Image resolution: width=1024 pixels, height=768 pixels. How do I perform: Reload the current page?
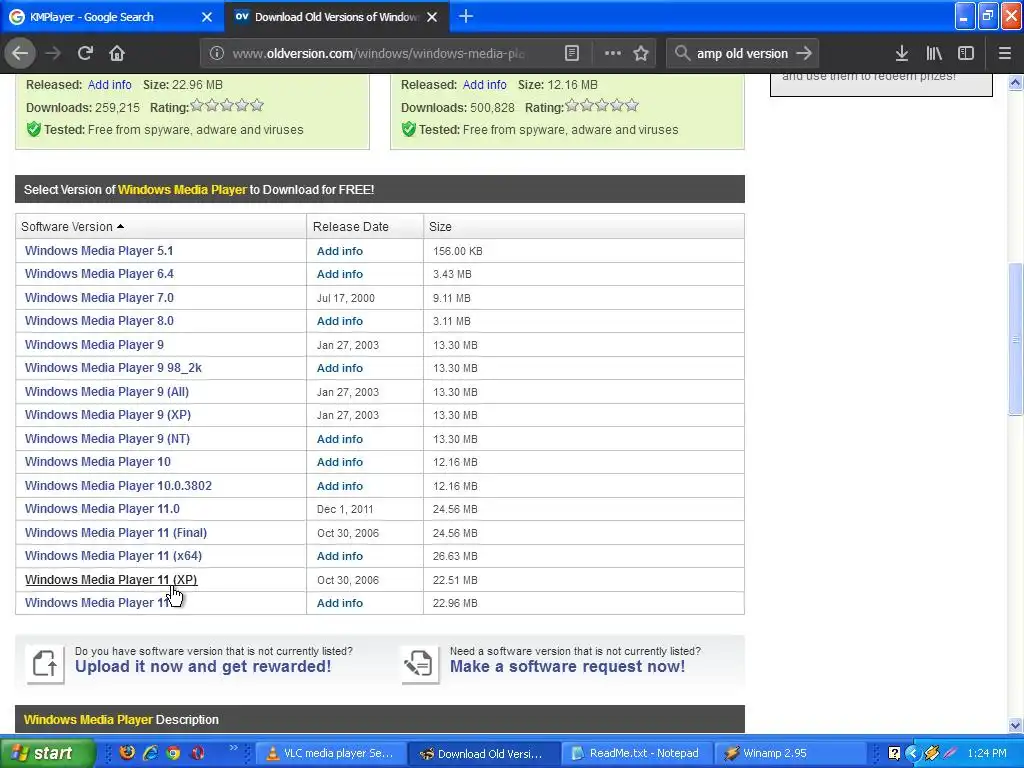pyautogui.click(x=85, y=53)
